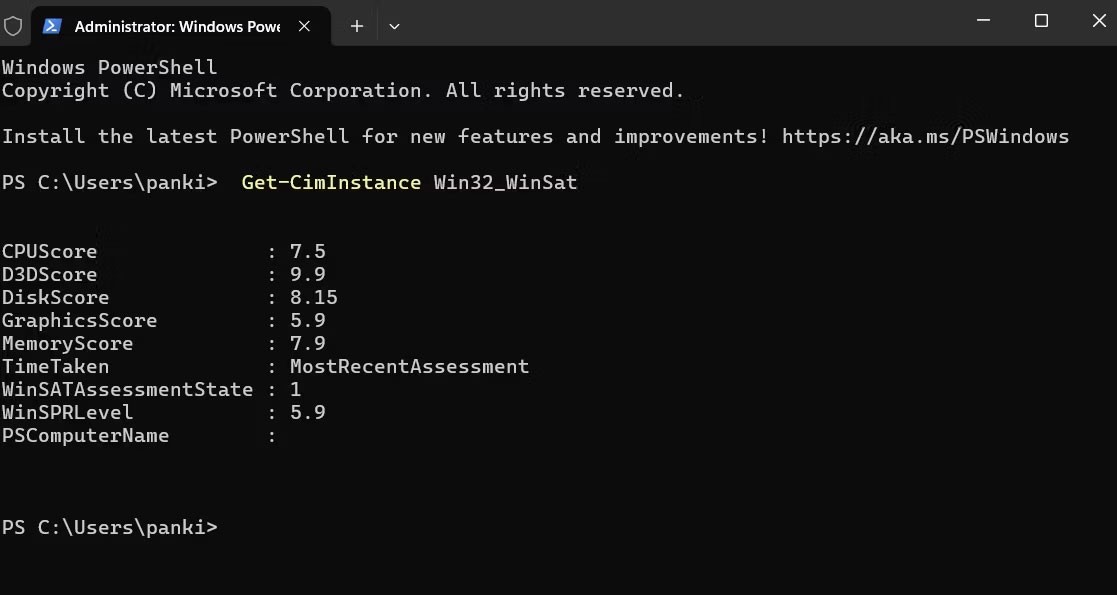Click the D3DScore label
This screenshot has height=595, width=1117.
click(50, 274)
